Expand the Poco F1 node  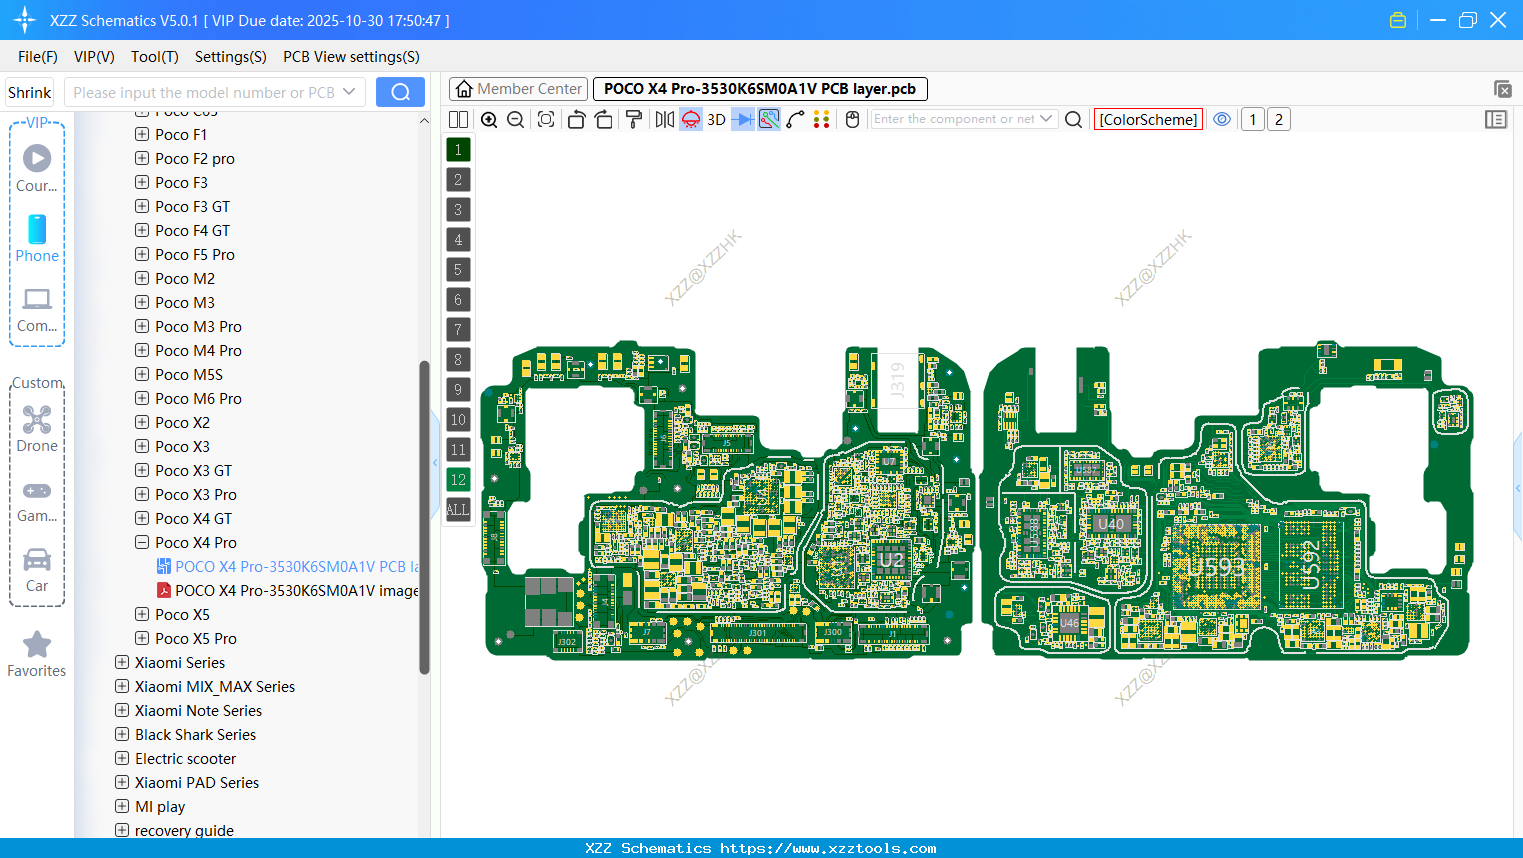point(142,134)
